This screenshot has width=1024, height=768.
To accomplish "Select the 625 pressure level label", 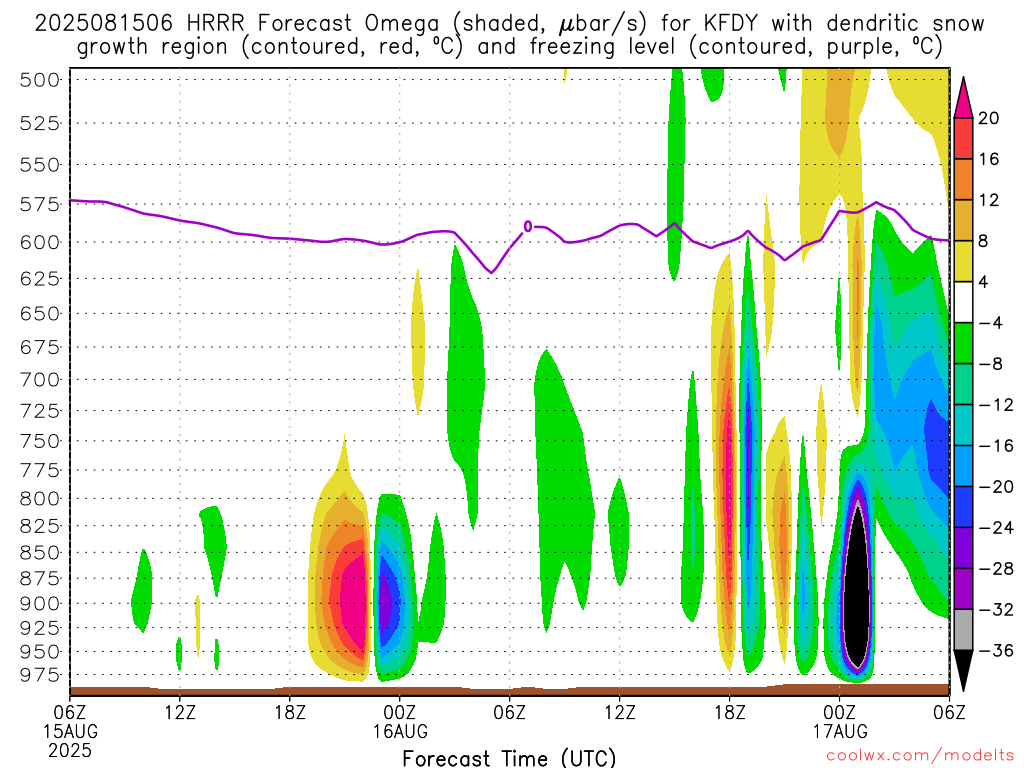I will pyautogui.click(x=40, y=279).
